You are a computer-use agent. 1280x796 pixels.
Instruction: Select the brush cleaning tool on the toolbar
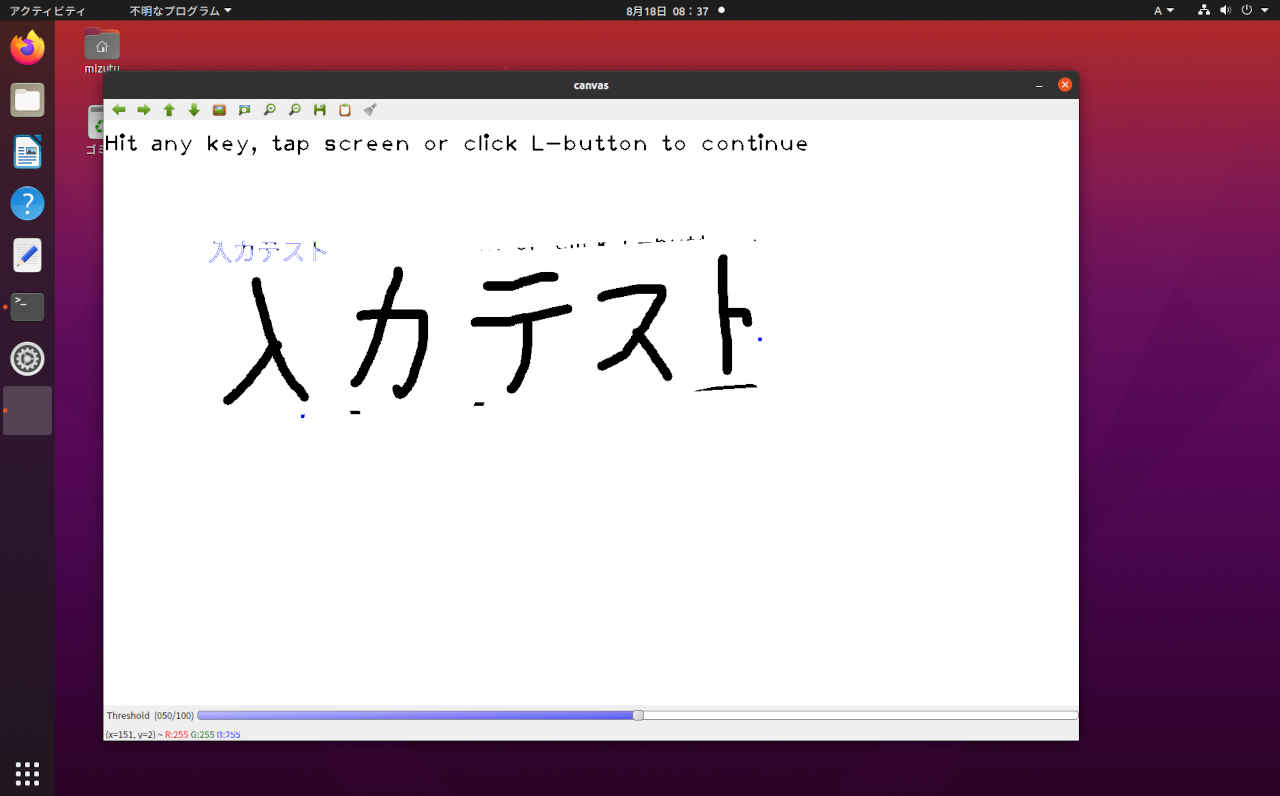(369, 110)
